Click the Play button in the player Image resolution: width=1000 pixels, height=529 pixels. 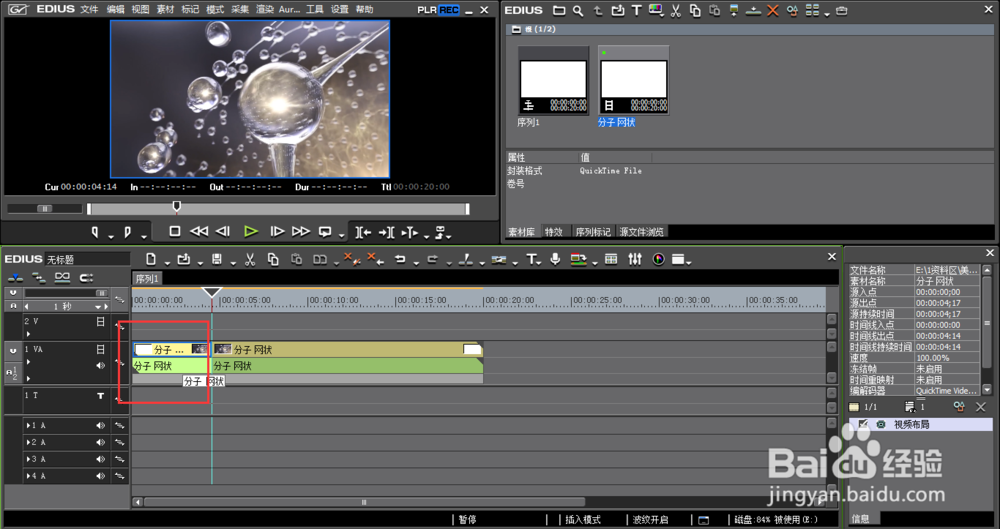coord(251,232)
